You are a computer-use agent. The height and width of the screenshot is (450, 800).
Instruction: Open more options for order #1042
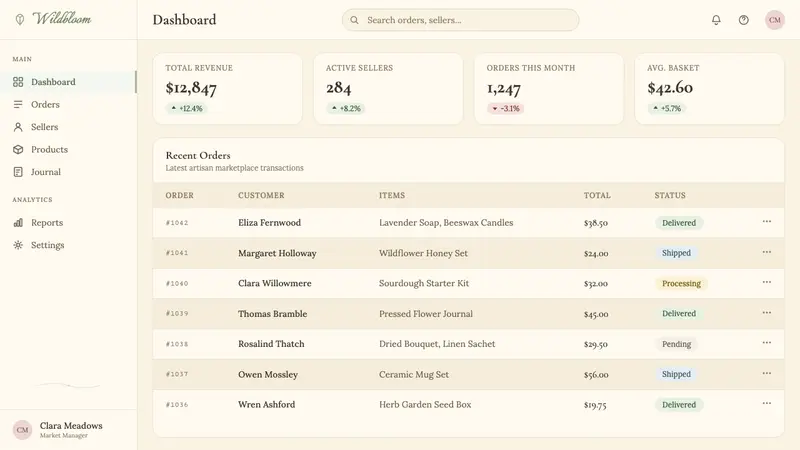(x=767, y=221)
